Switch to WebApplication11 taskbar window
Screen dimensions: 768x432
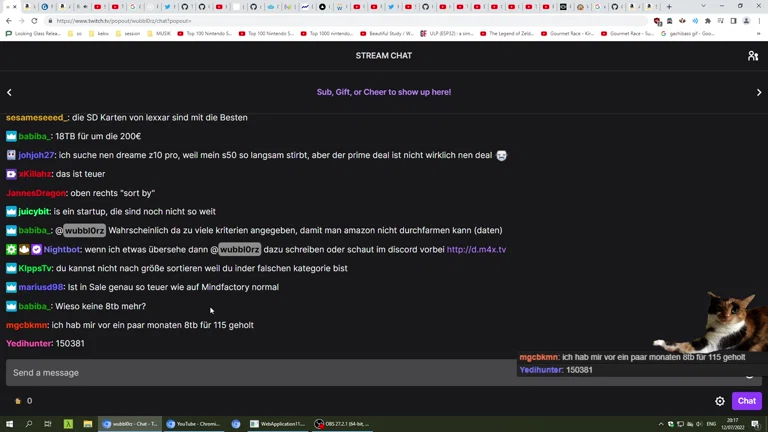[x=277, y=424]
